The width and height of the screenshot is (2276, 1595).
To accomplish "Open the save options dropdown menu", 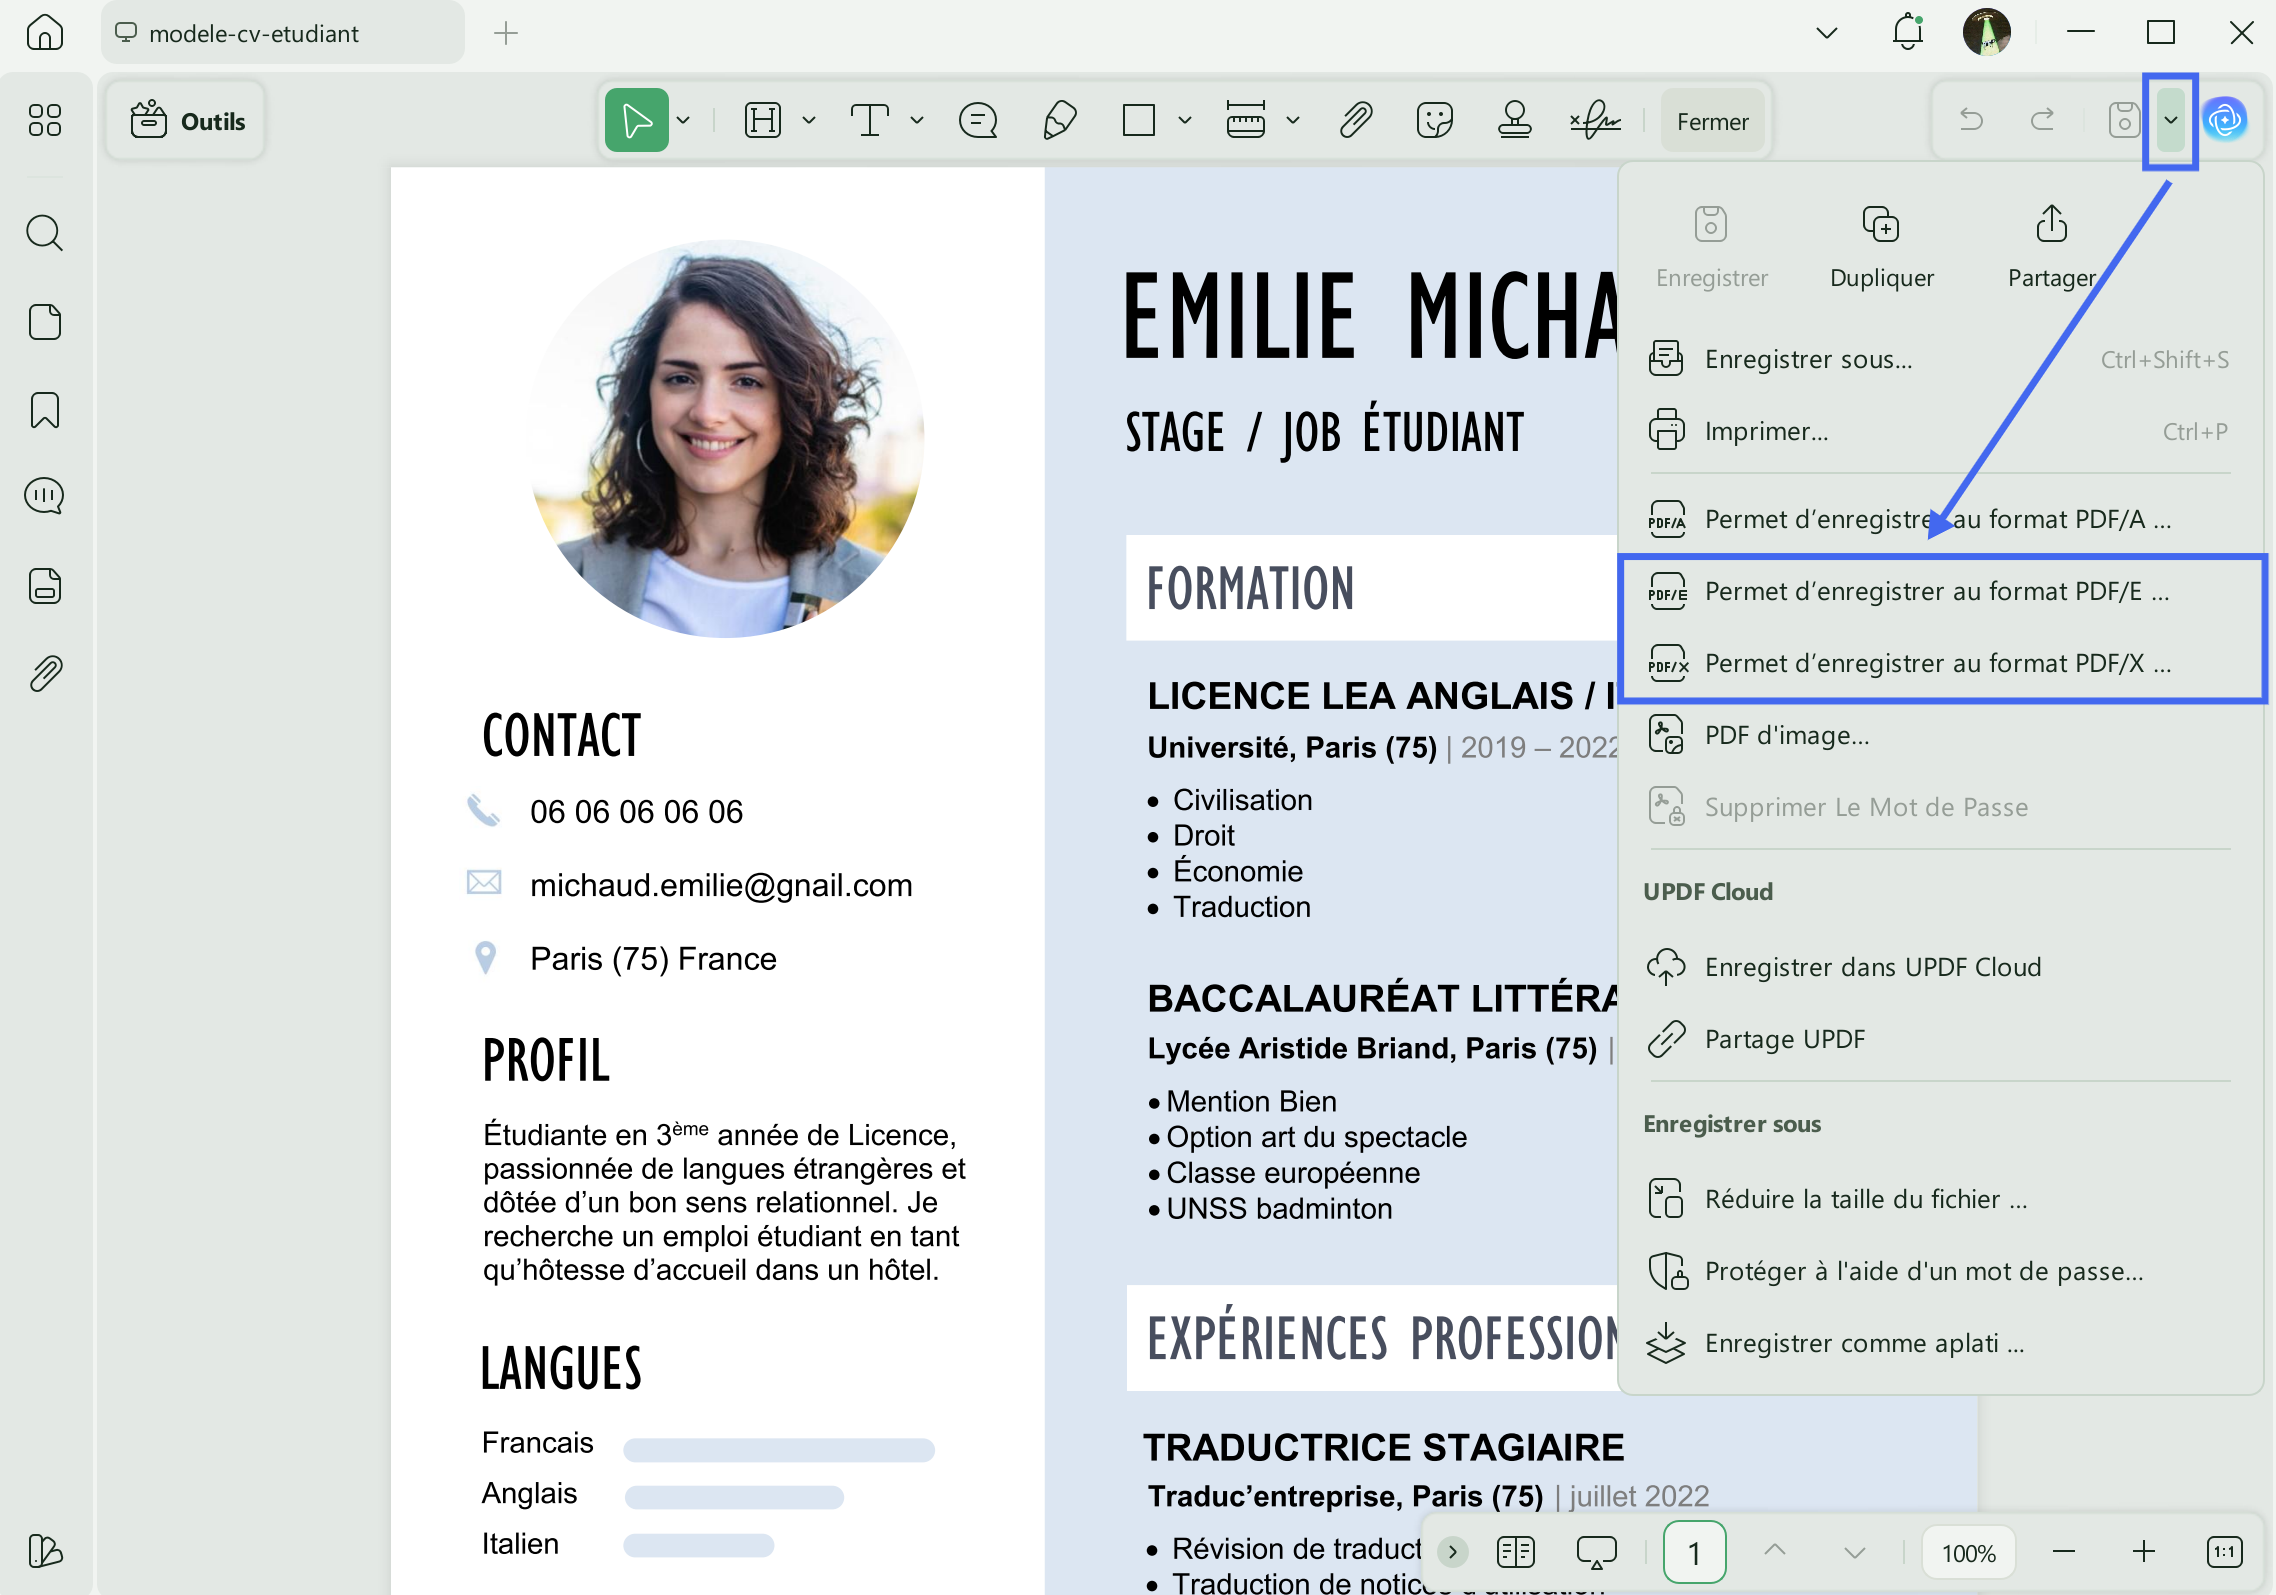I will 2170,120.
